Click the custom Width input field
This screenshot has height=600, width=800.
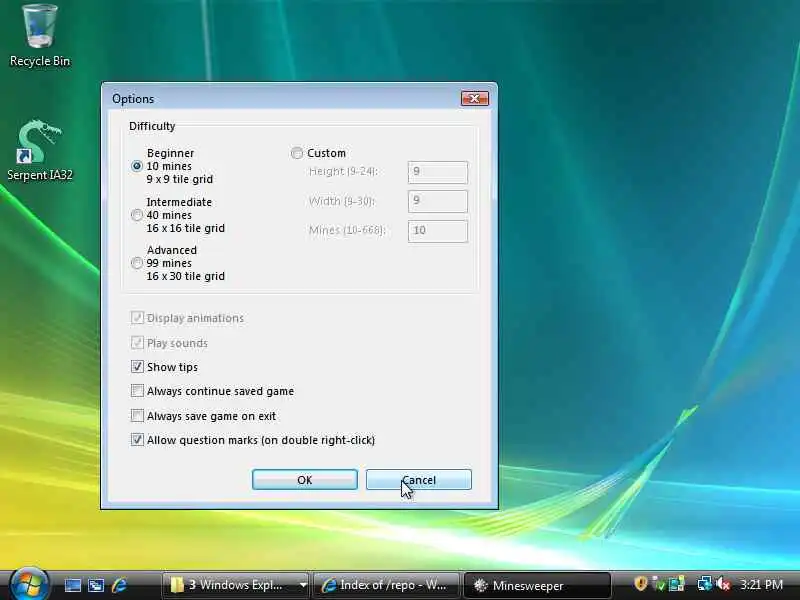(x=438, y=201)
